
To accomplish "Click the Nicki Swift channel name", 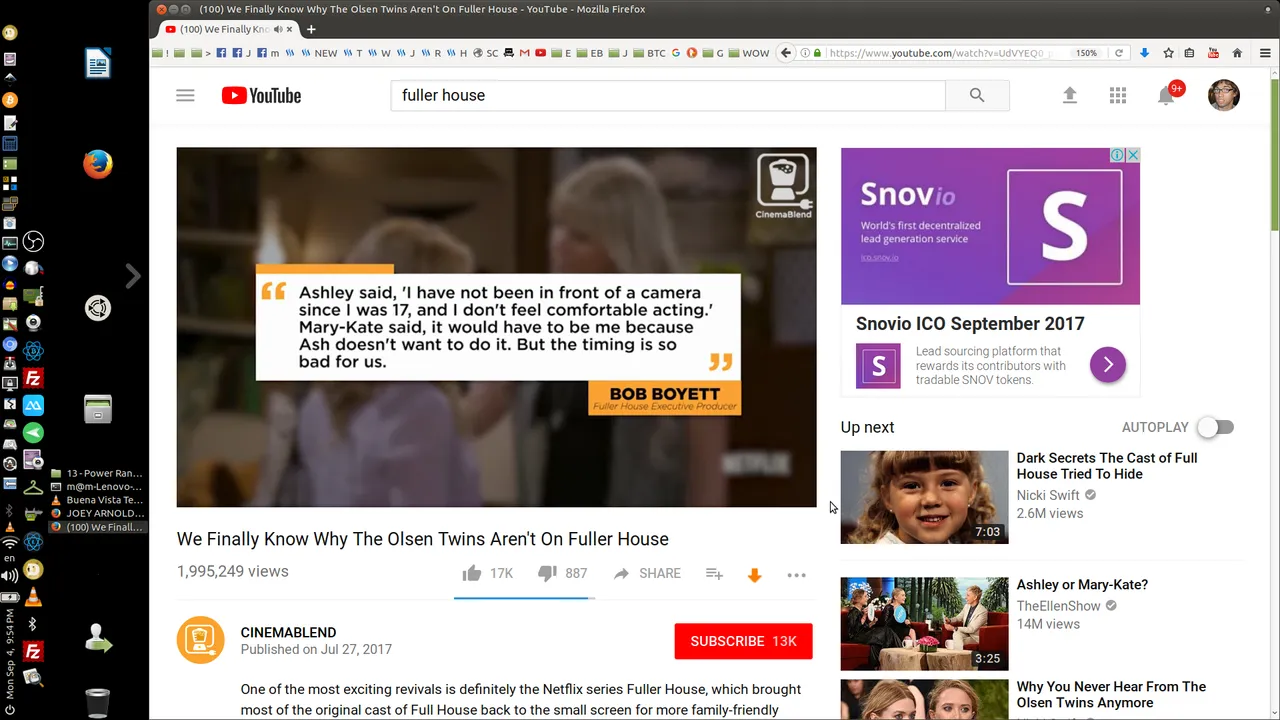I will pos(1048,495).
